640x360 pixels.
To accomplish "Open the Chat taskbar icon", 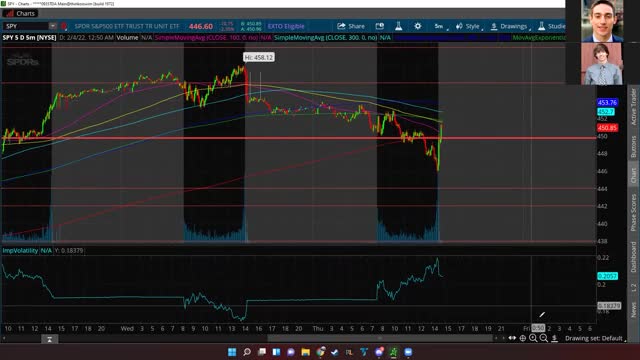I will 291,352.
